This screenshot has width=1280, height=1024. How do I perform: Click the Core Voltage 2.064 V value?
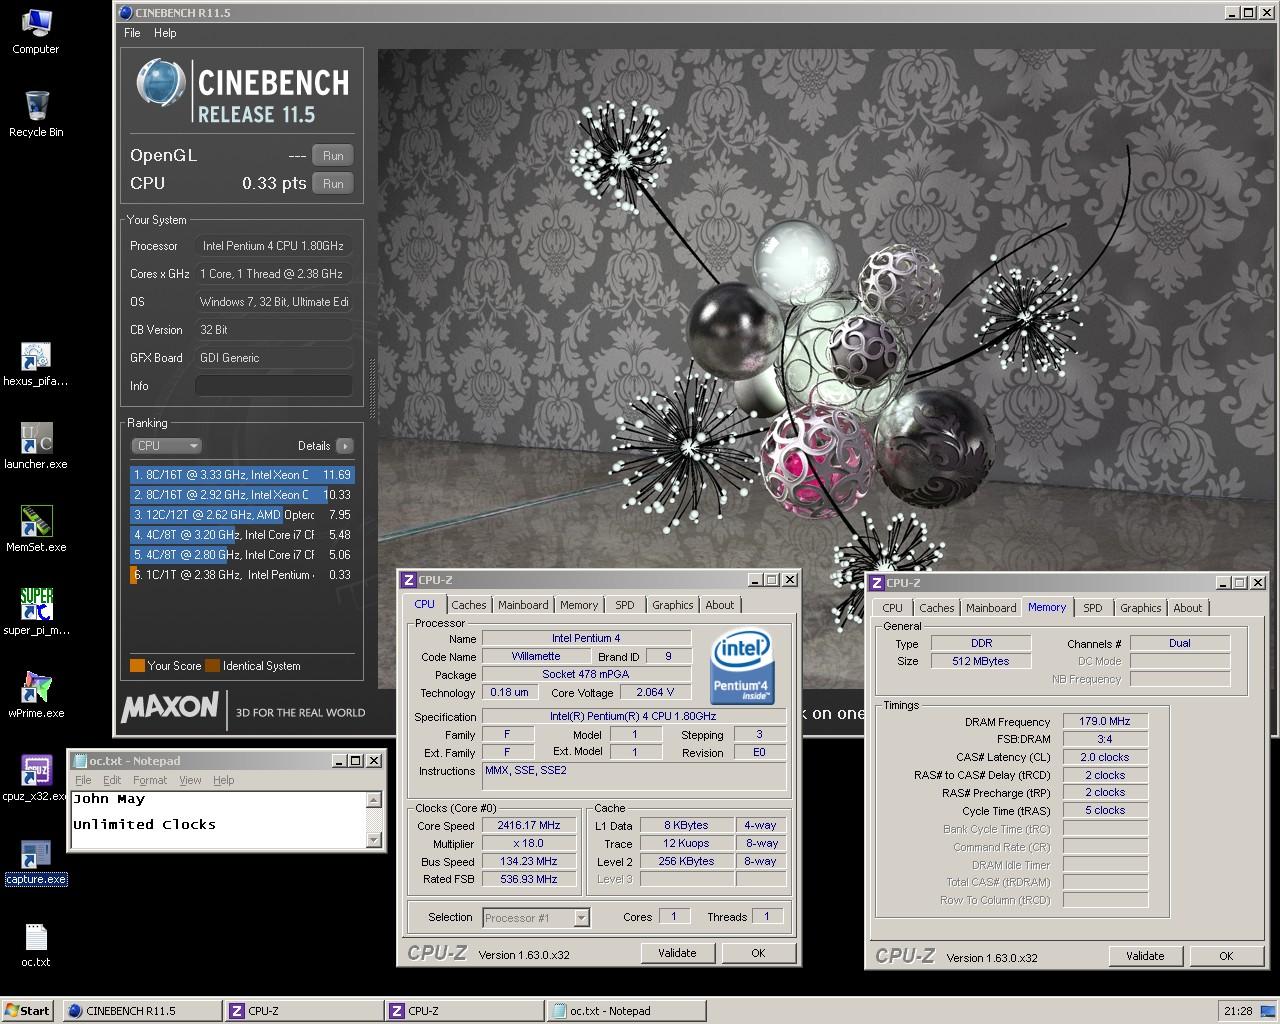(x=655, y=692)
